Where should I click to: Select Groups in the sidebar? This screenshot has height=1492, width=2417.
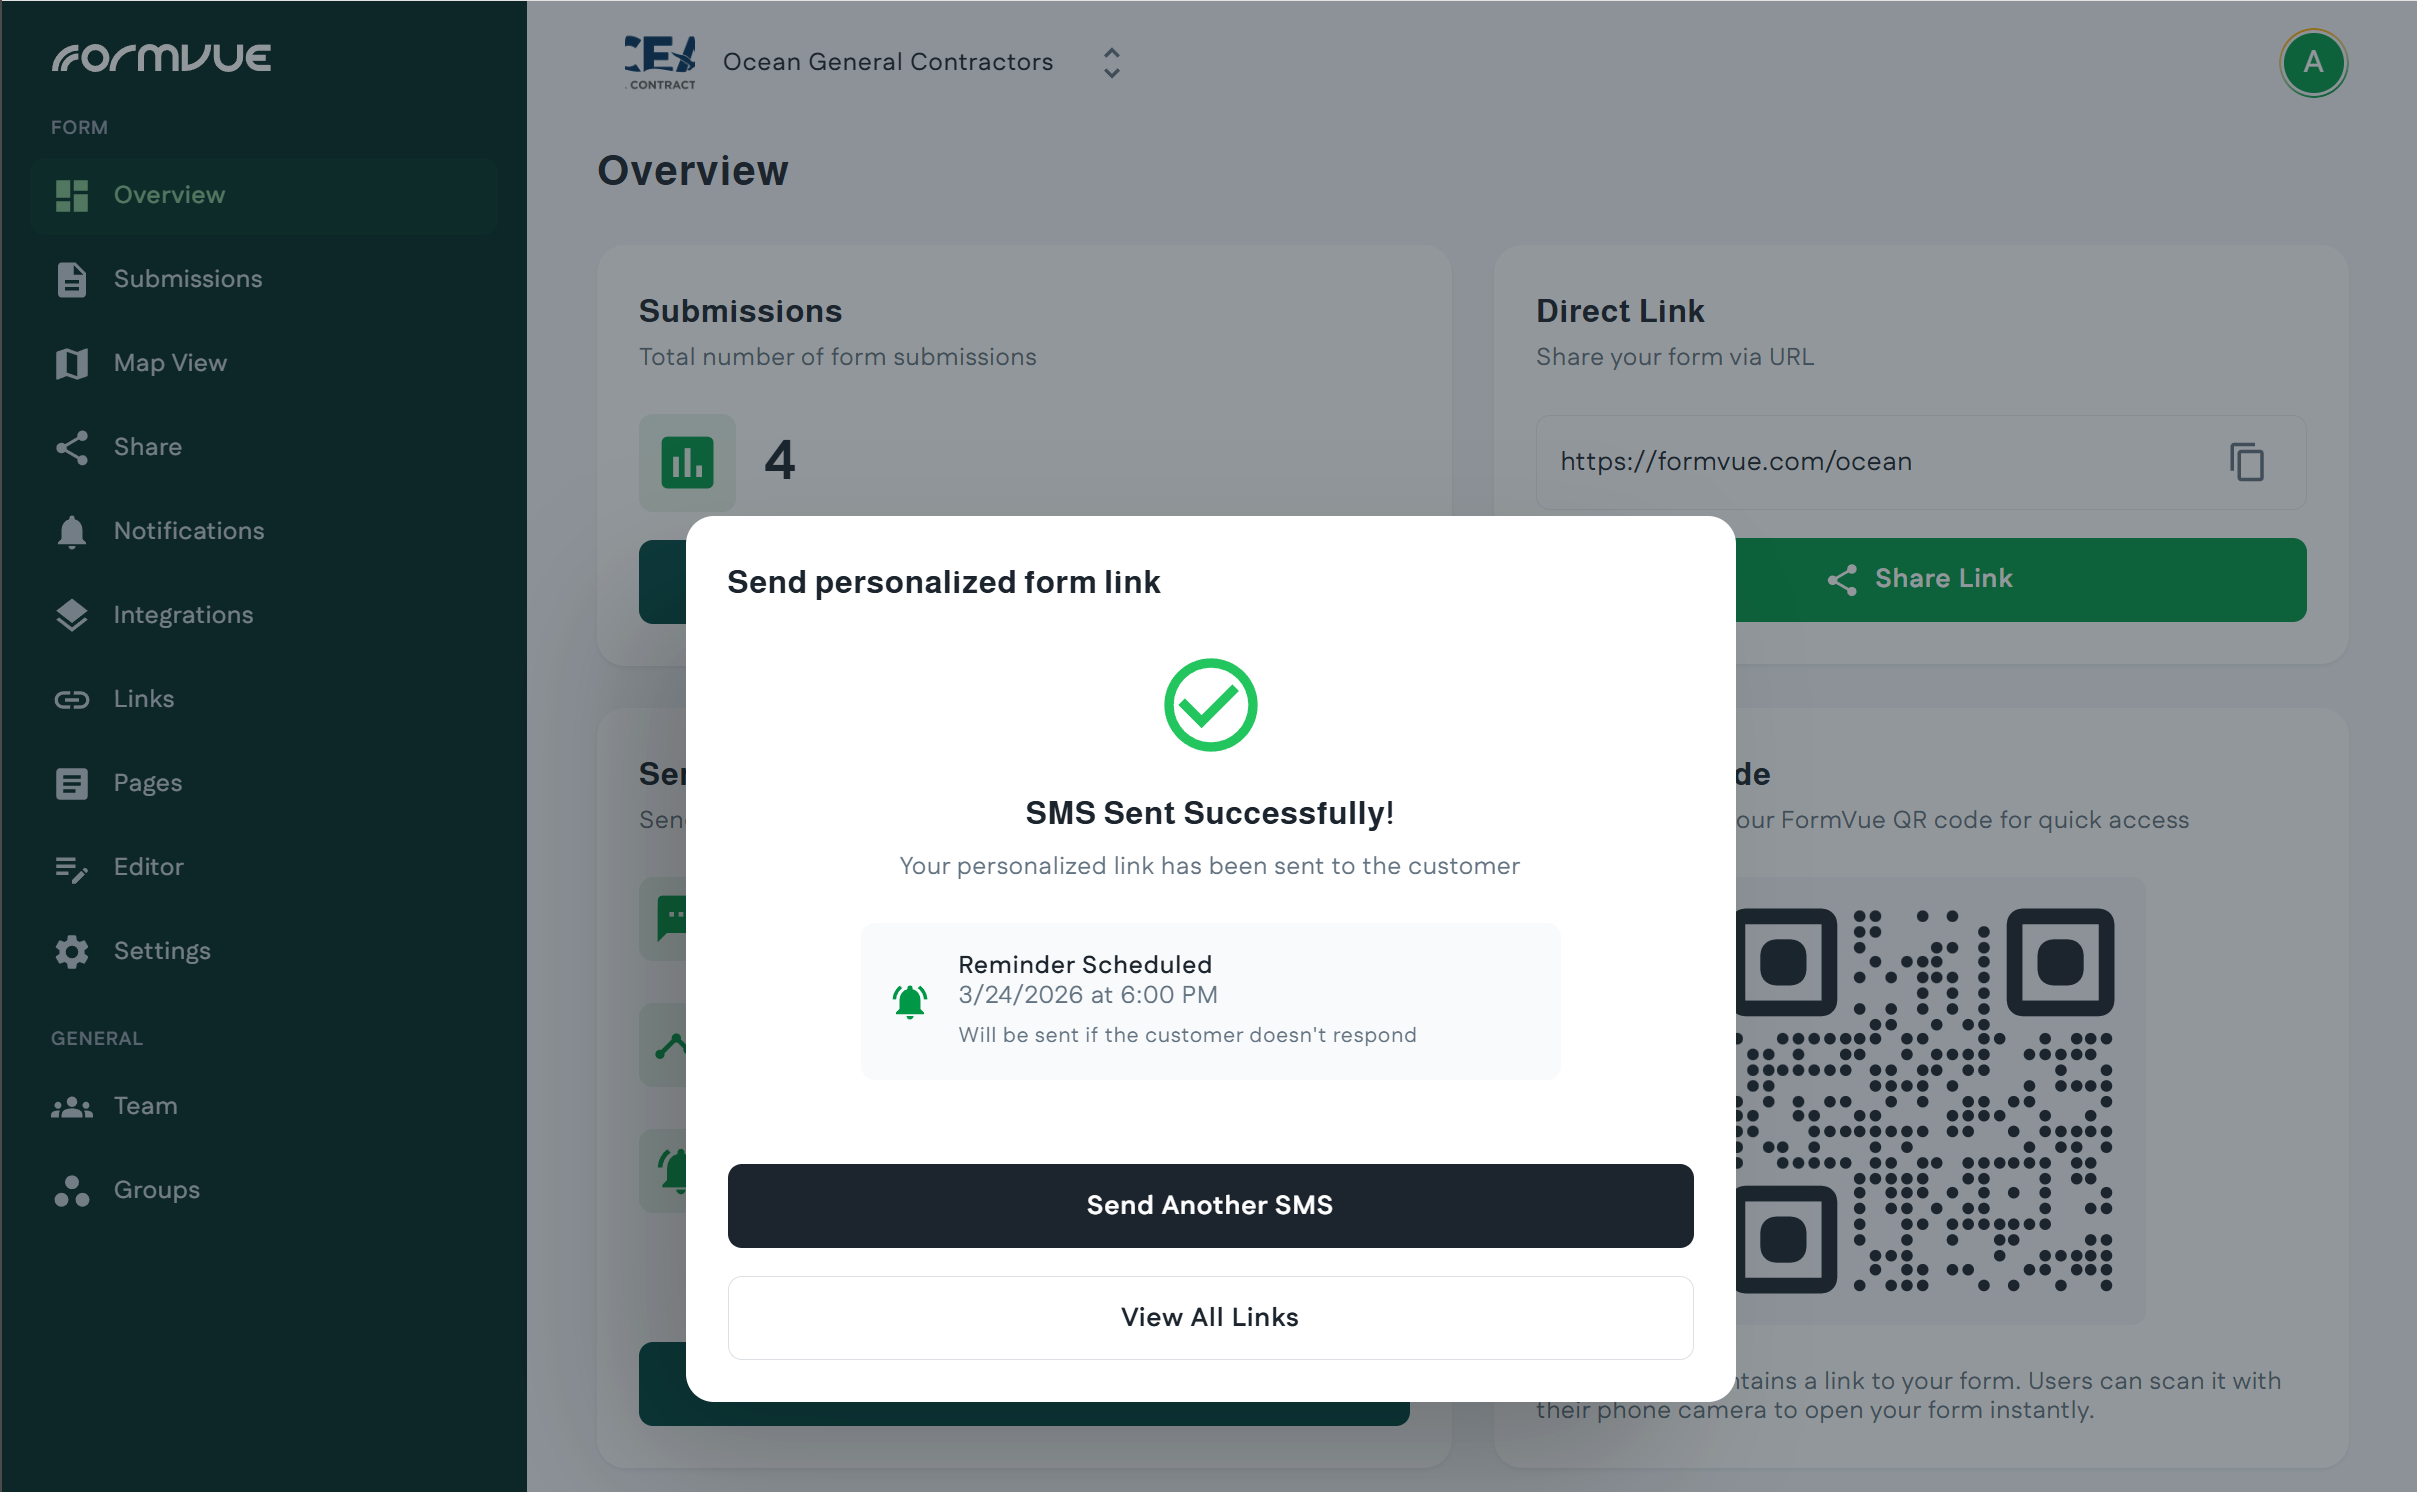[x=156, y=1190]
